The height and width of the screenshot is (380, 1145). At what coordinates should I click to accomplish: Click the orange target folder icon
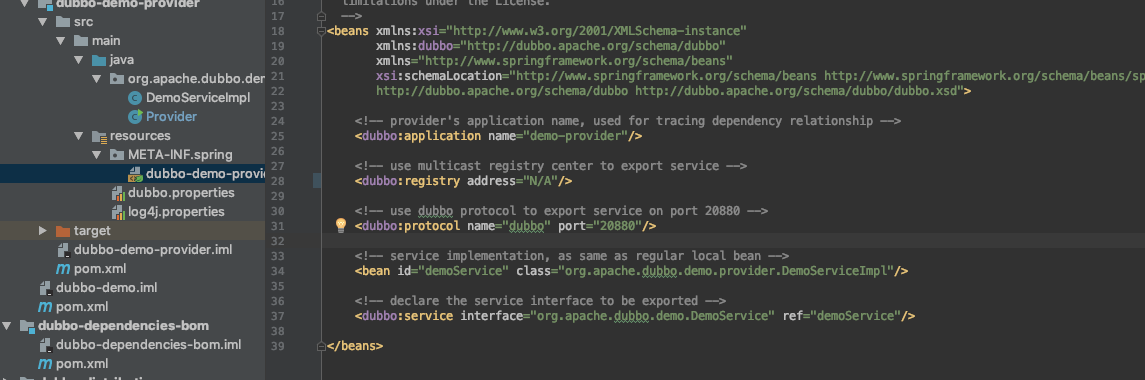pos(62,231)
